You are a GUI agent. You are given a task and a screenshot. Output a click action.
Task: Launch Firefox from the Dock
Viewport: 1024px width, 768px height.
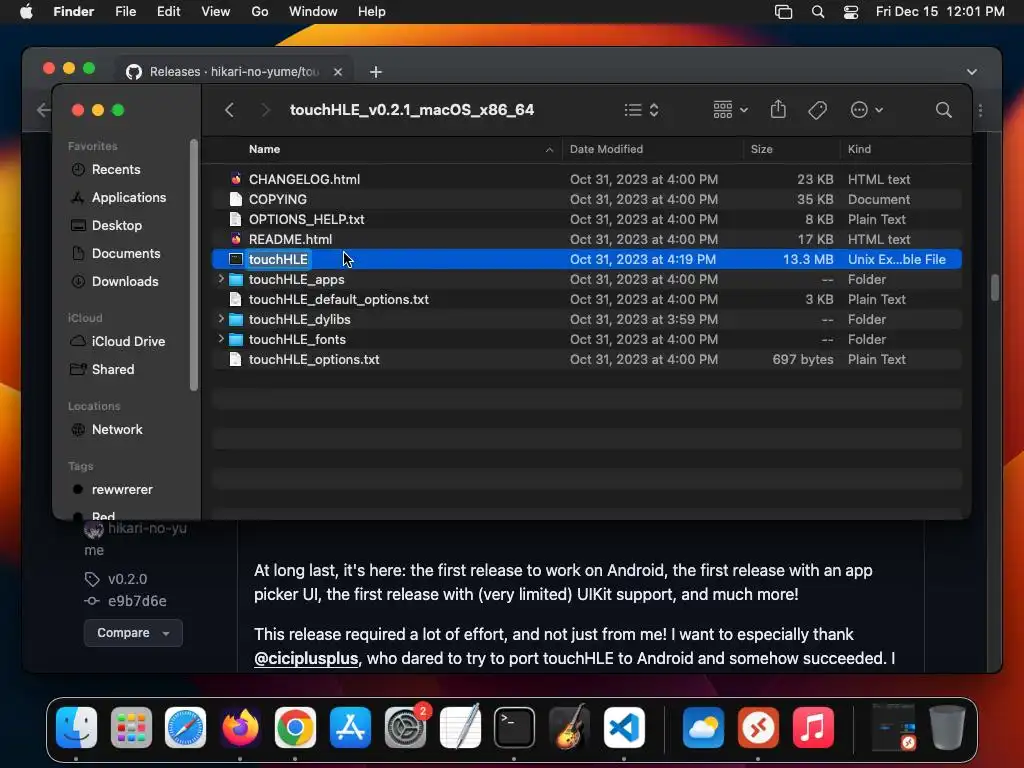click(x=240, y=727)
